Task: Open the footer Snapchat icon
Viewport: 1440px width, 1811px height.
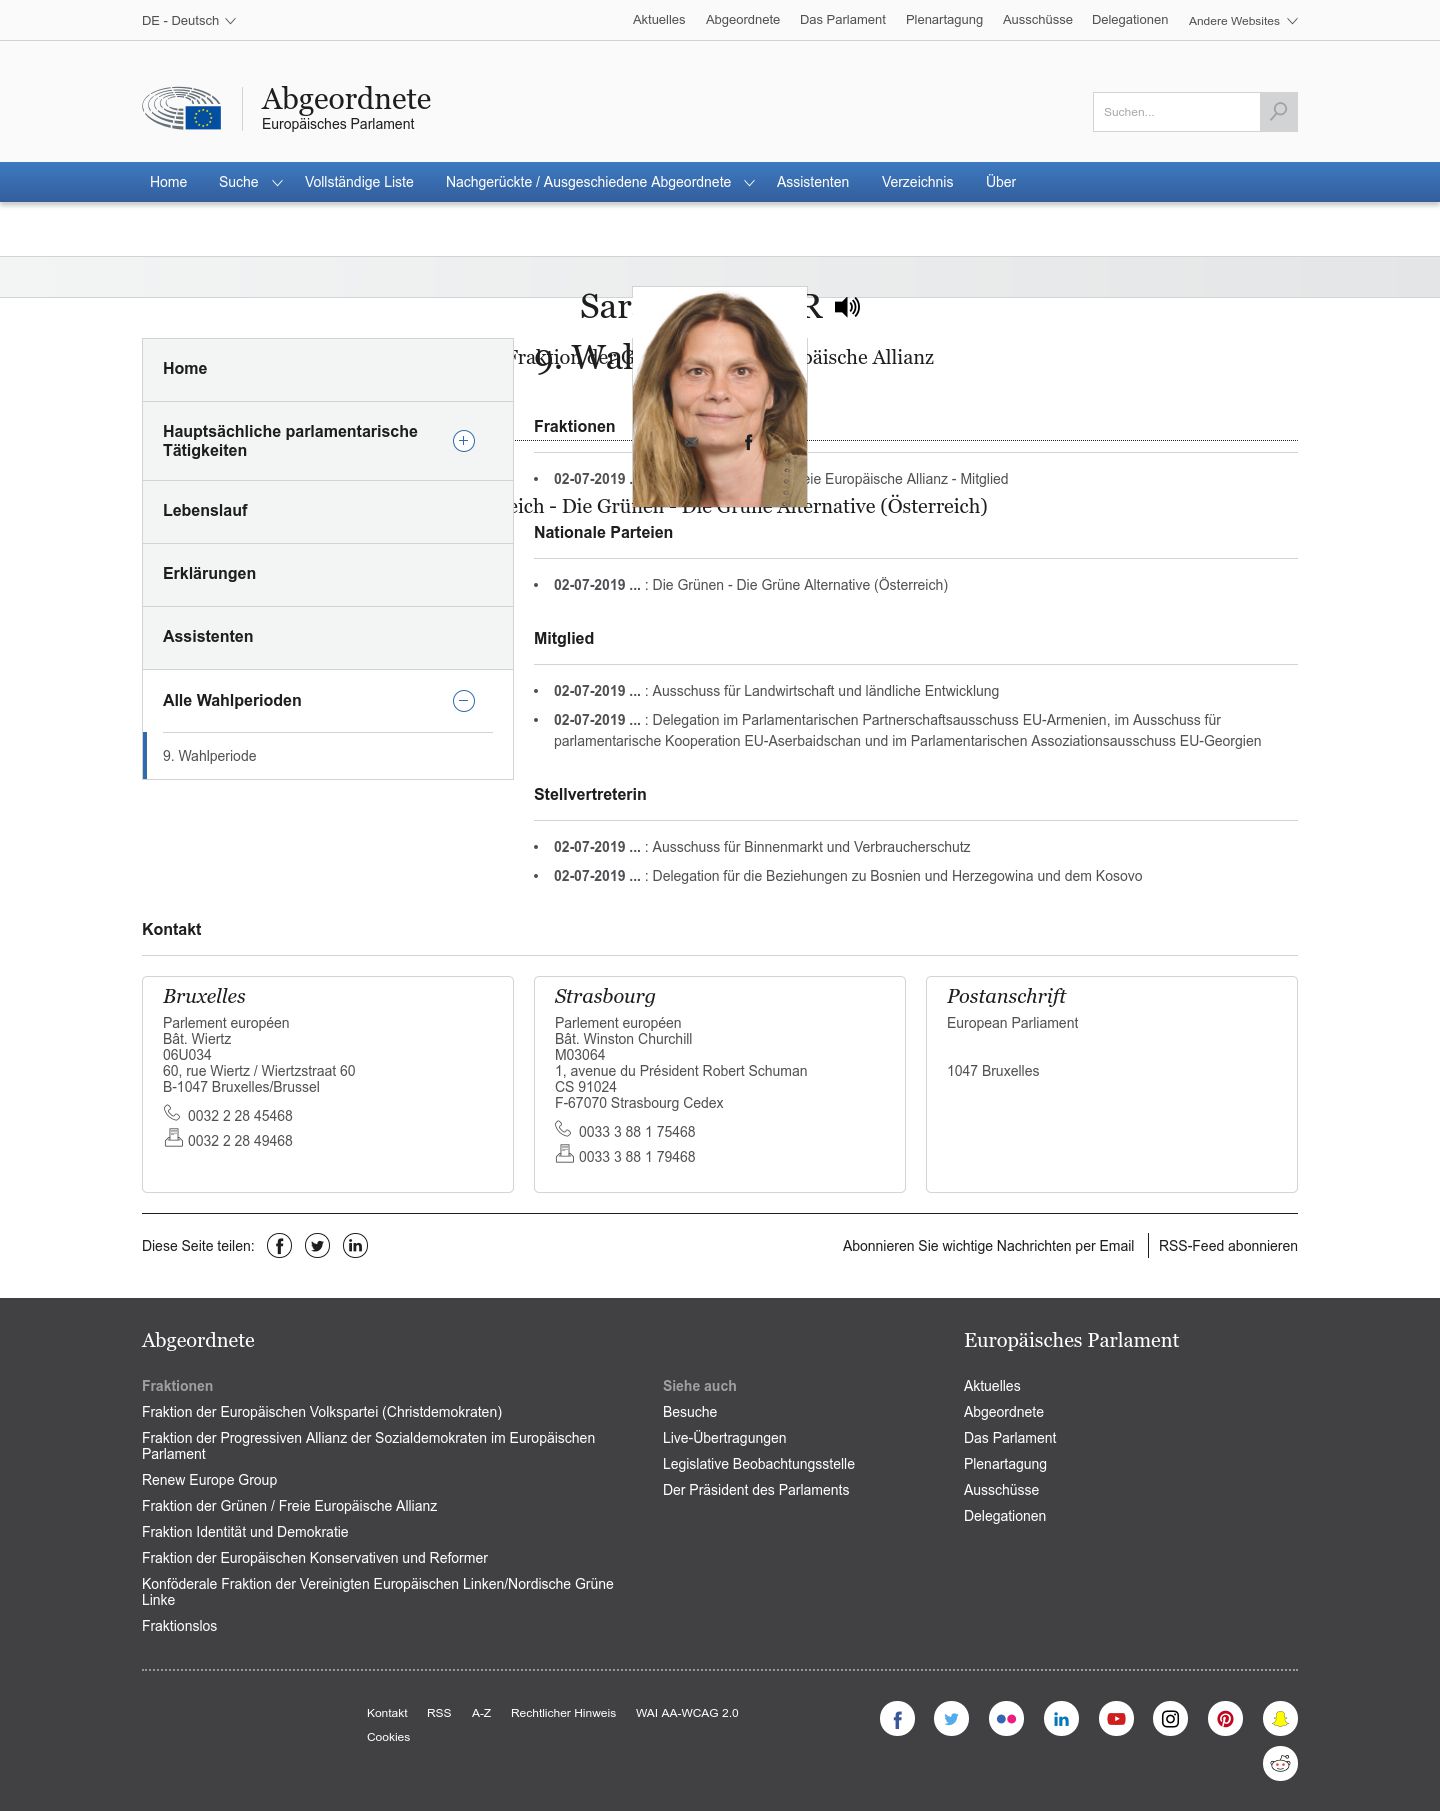Action: 1280,1719
